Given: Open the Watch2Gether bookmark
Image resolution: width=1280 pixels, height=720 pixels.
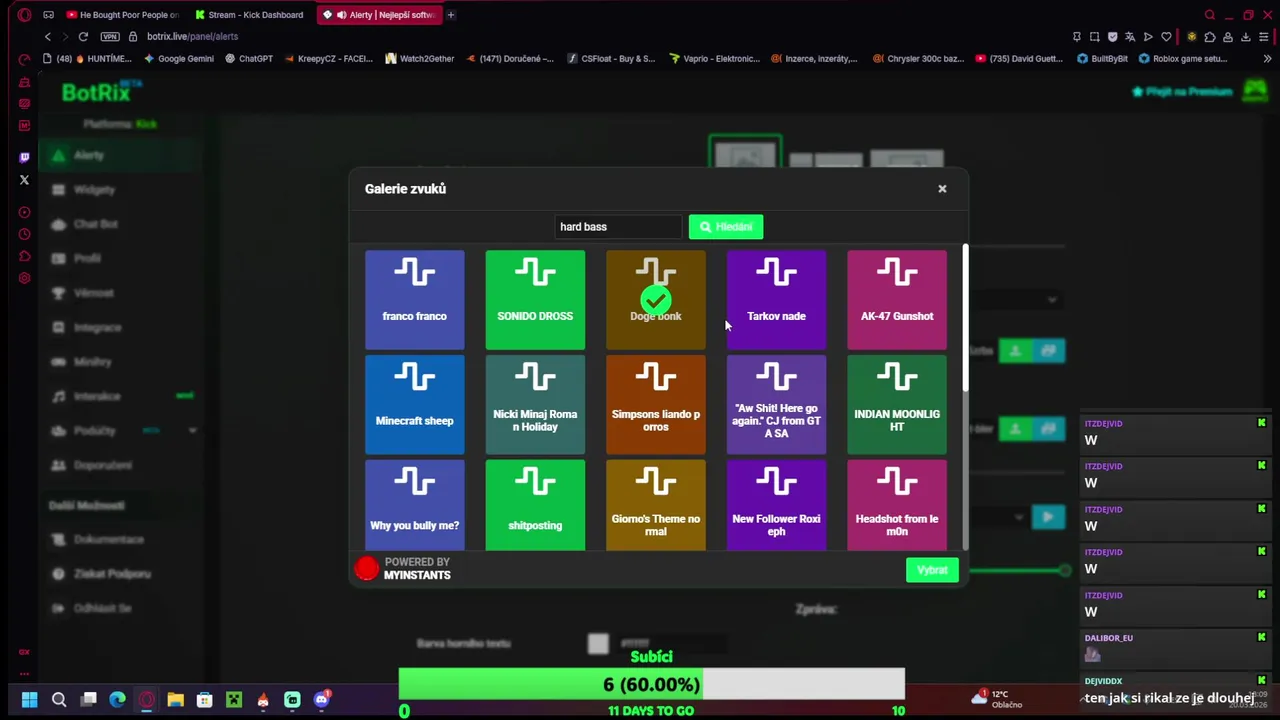Looking at the screenshot, I should [x=420, y=59].
